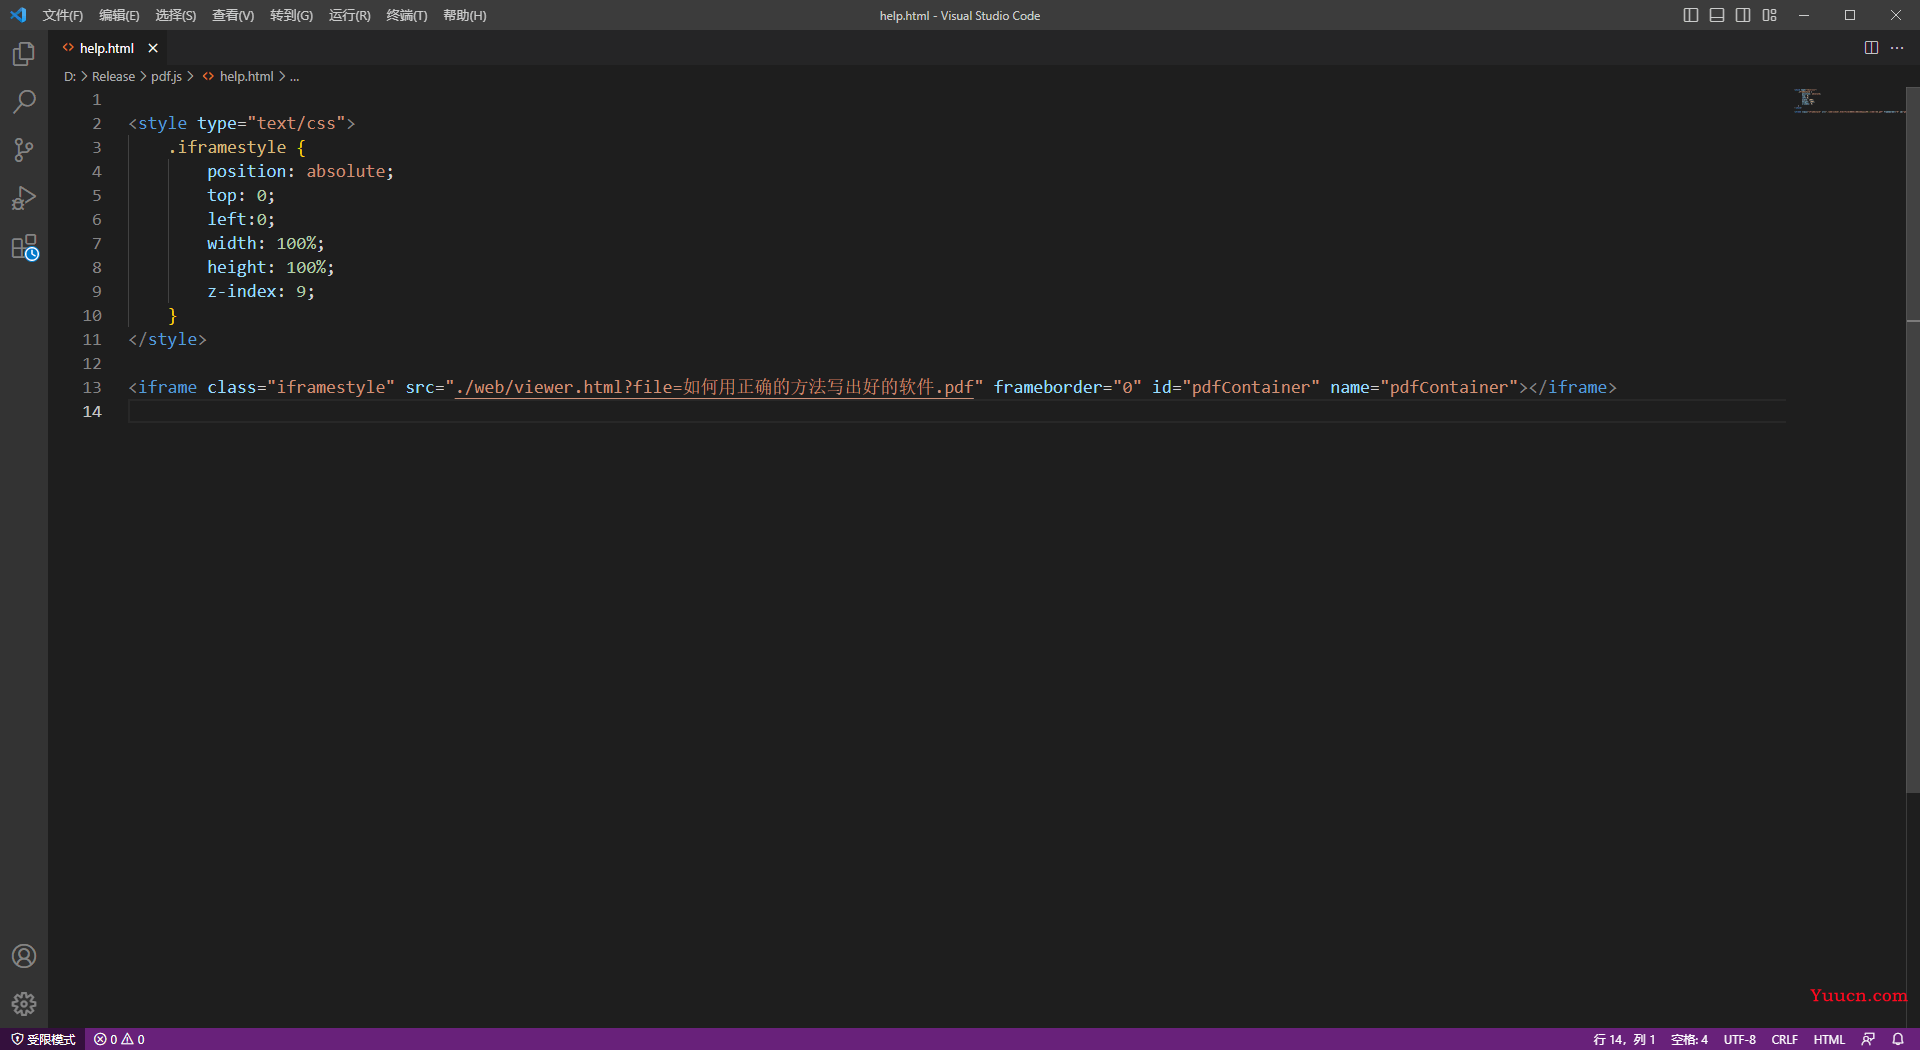
Task: Maximize the VS Code window
Action: (x=1850, y=15)
